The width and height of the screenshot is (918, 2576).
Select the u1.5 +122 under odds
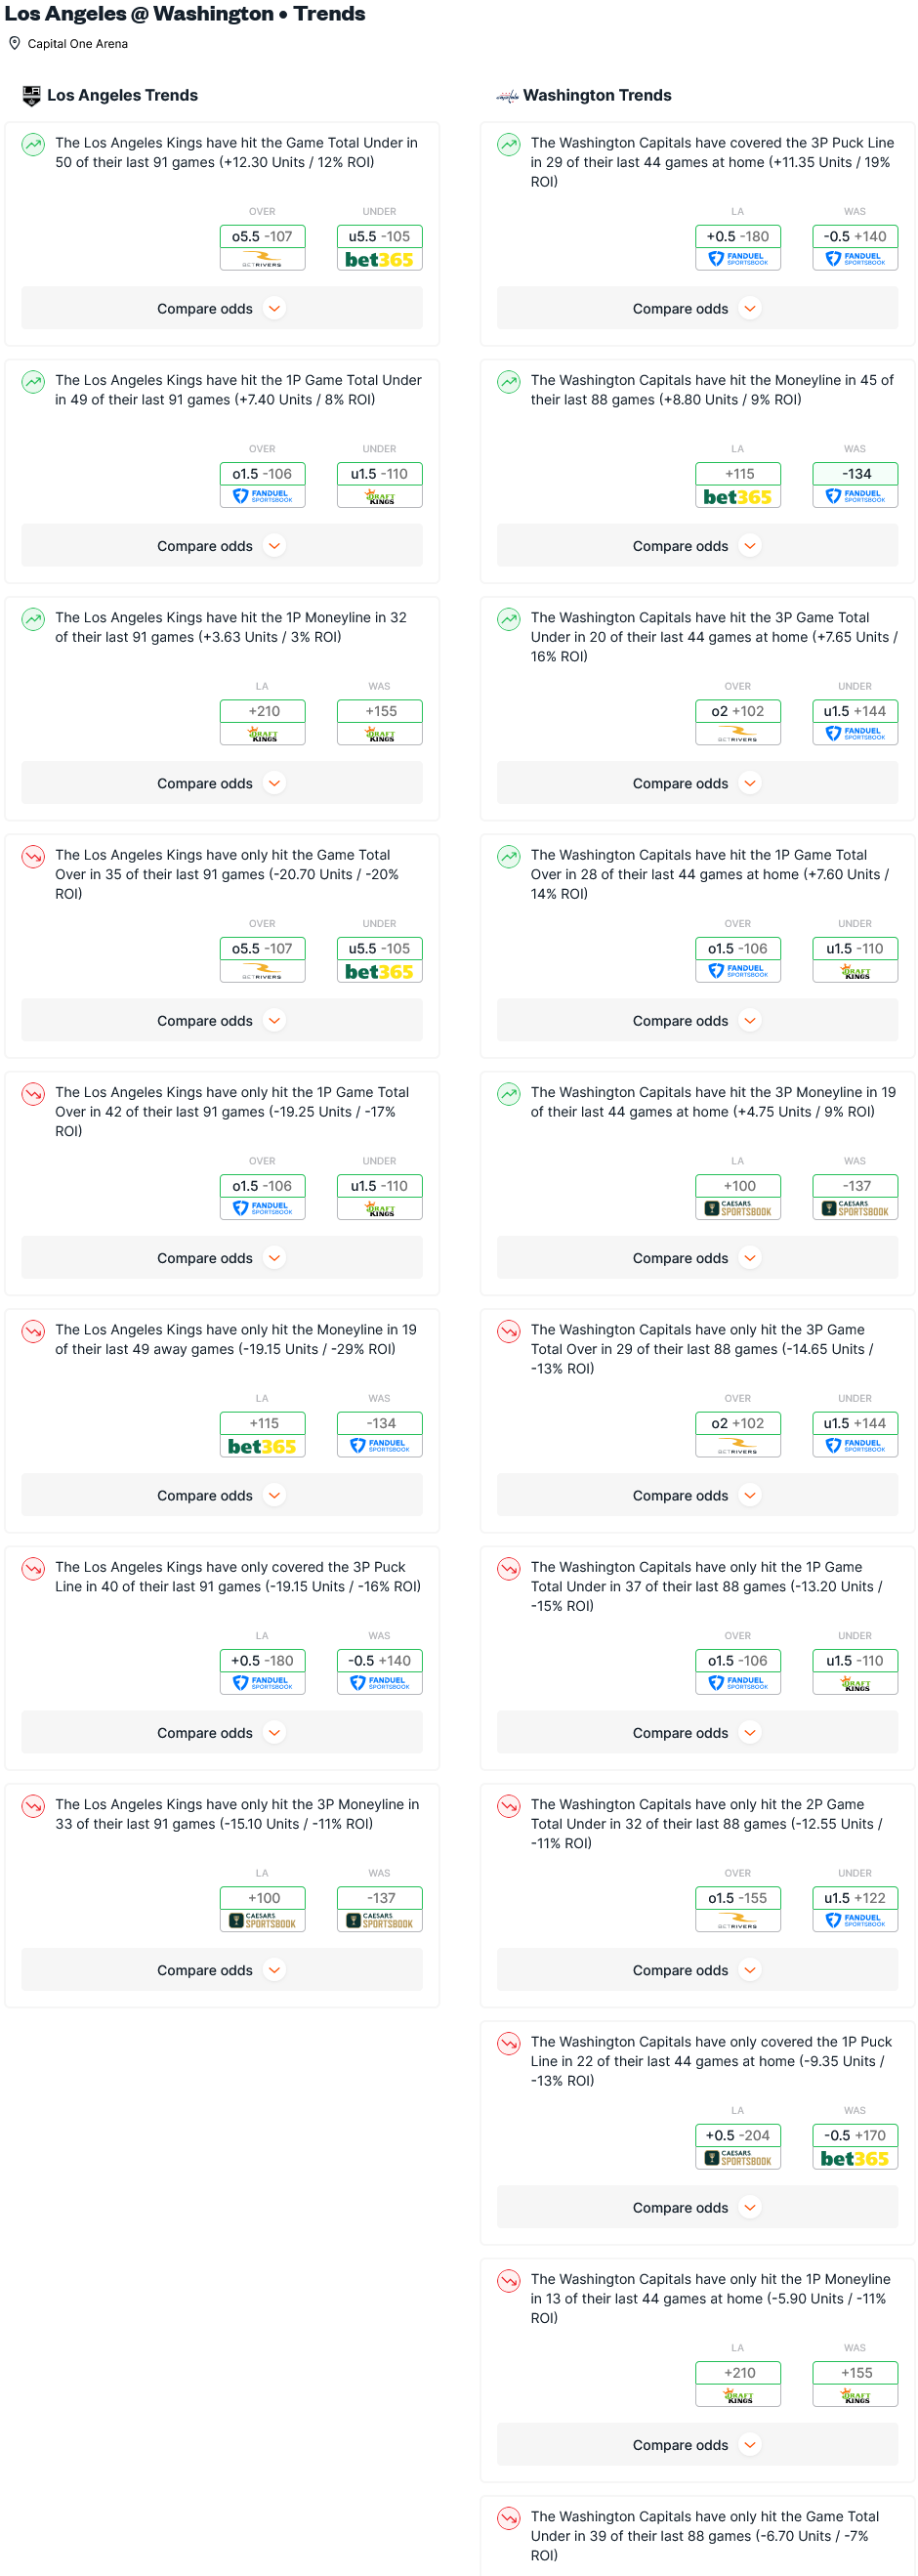[855, 1898]
